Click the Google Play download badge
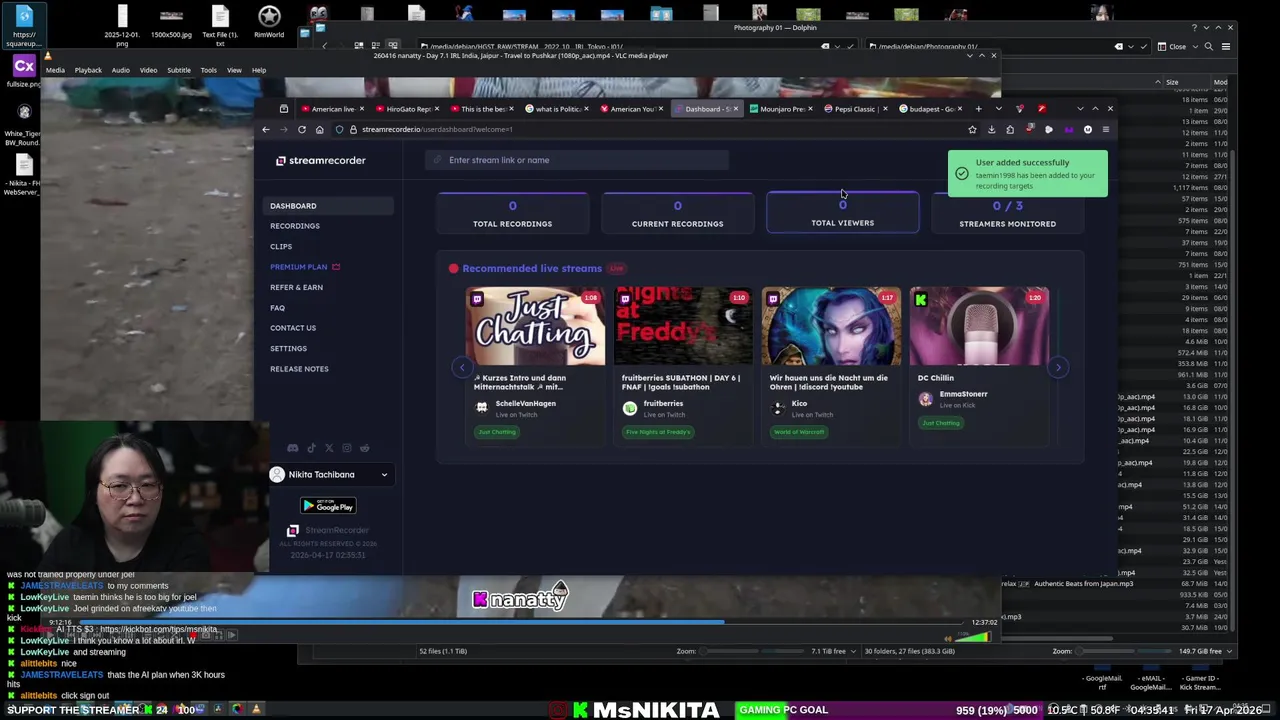Image resolution: width=1280 pixels, height=720 pixels. pos(328,506)
